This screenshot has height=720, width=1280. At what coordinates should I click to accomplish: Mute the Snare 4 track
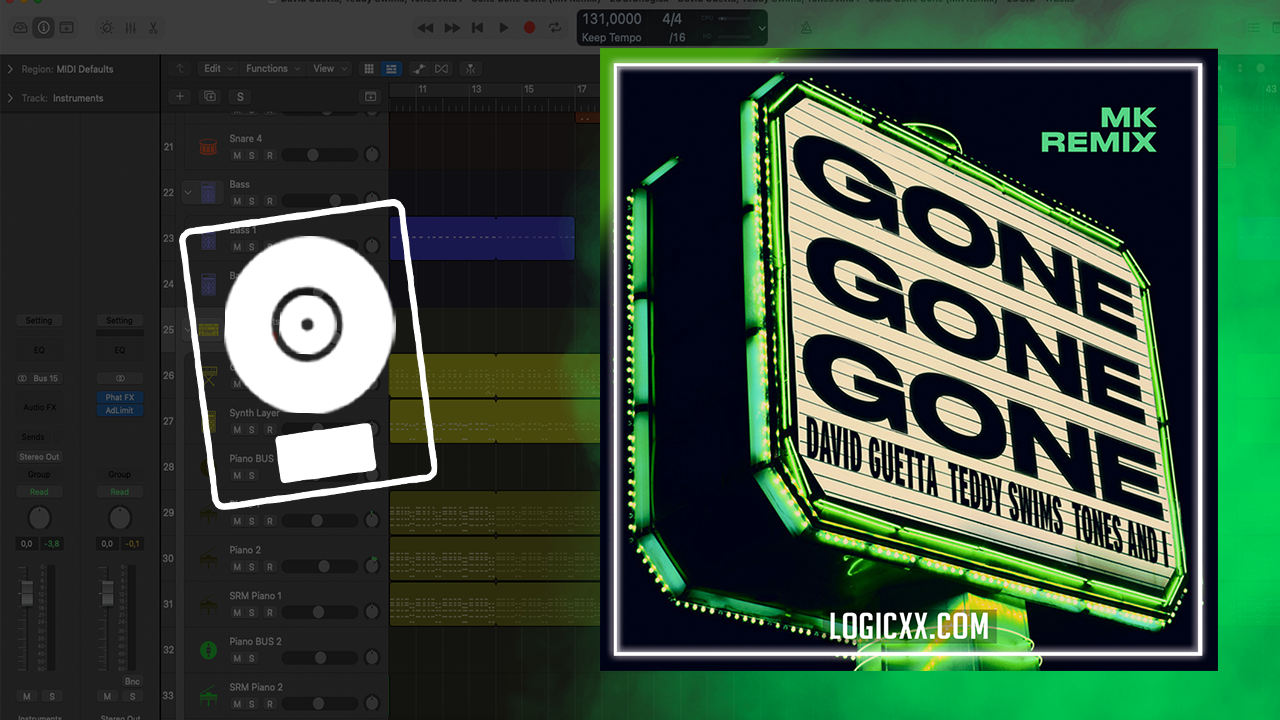[x=237, y=155]
